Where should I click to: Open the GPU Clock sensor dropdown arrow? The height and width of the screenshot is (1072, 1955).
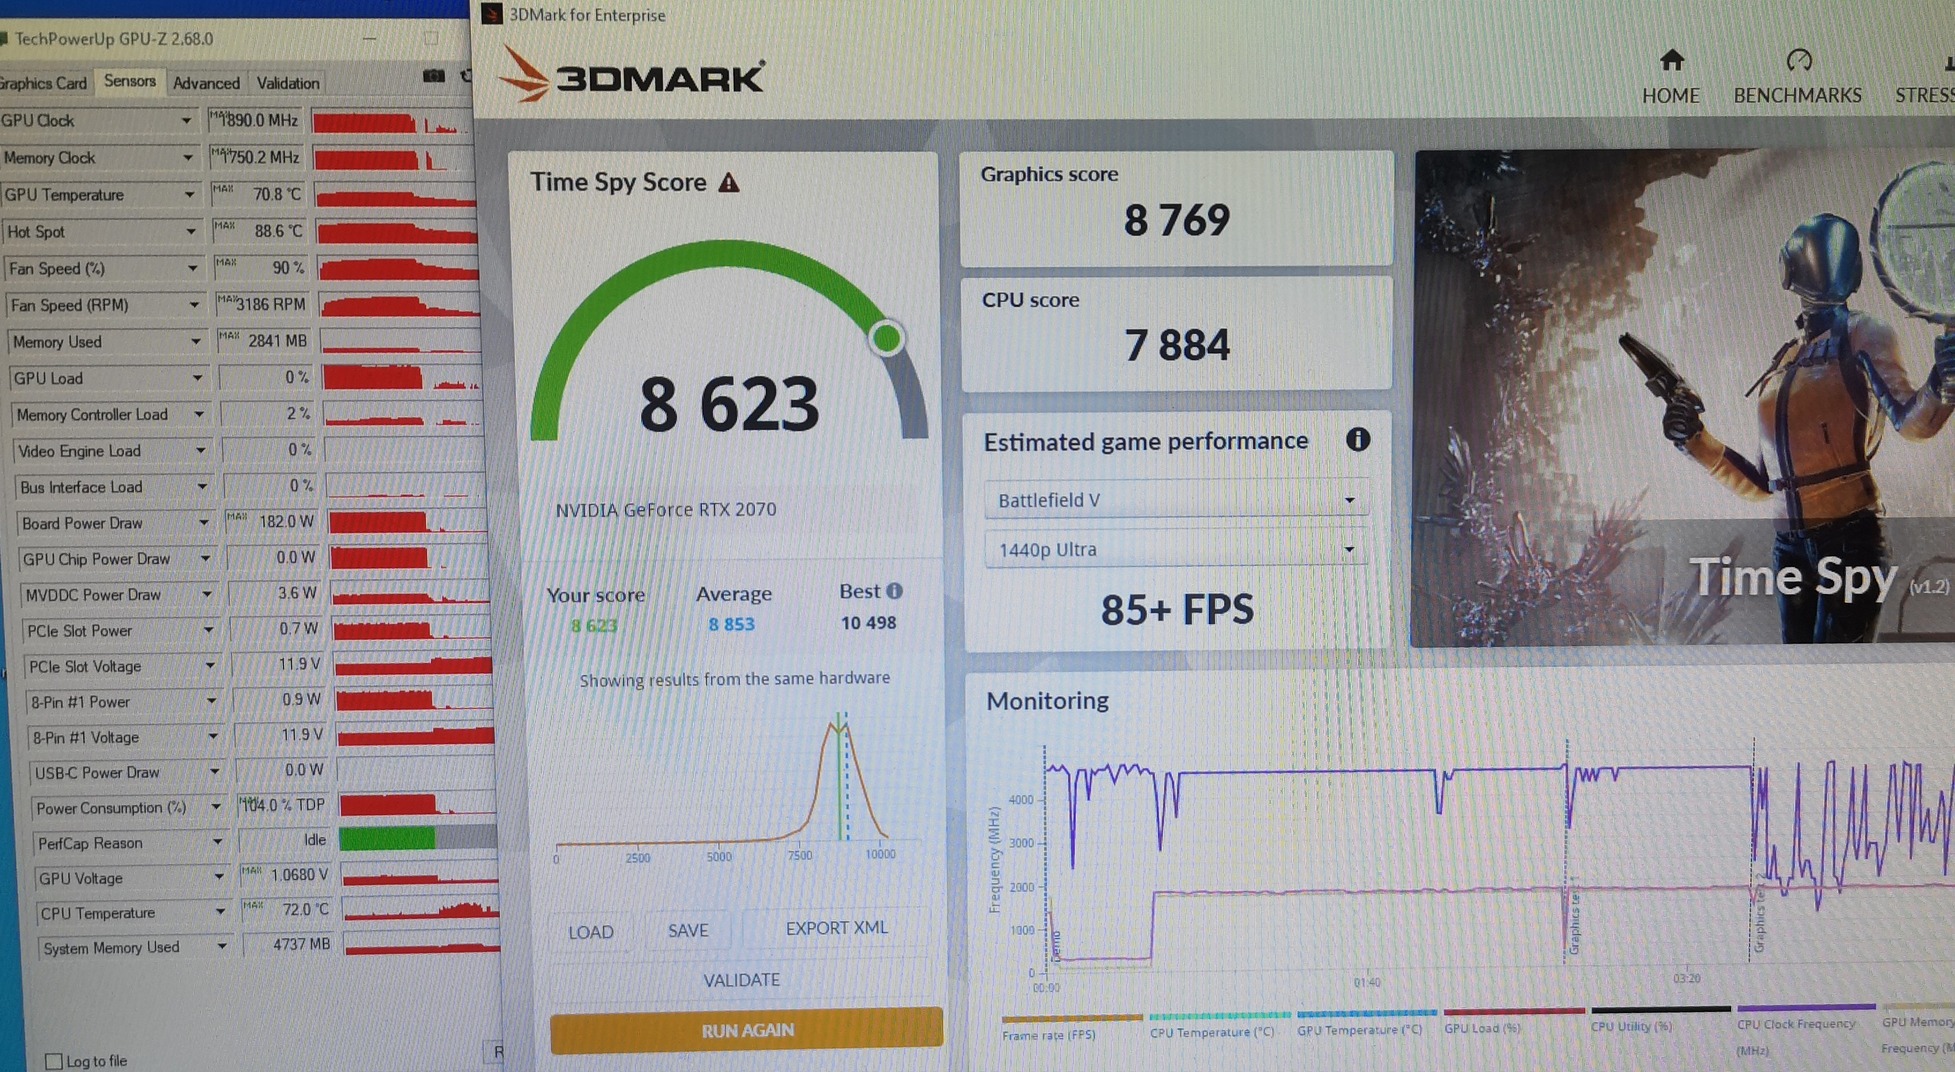pyautogui.click(x=186, y=121)
